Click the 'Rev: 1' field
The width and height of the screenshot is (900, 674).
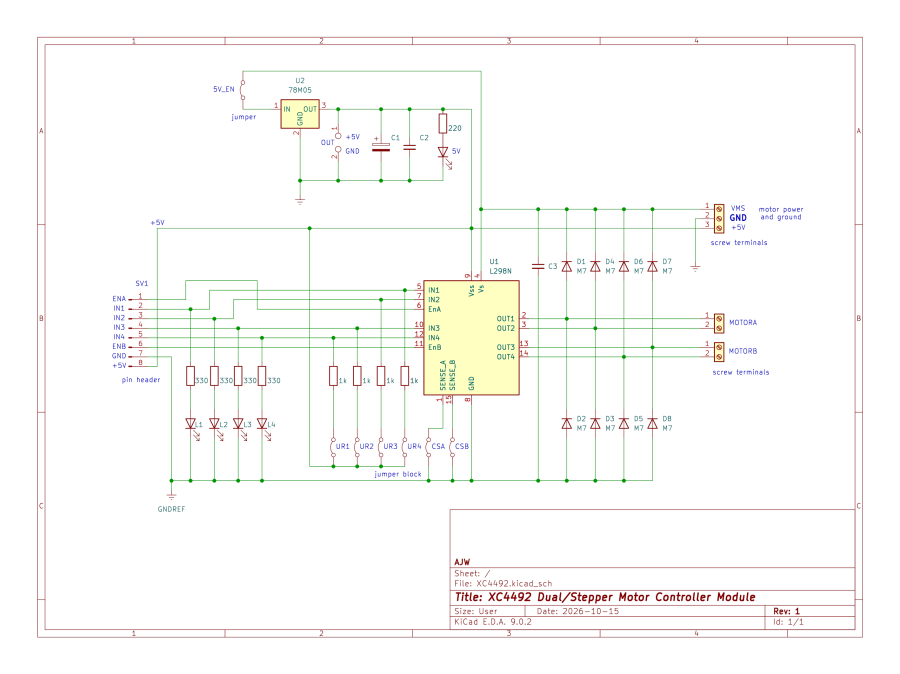pyautogui.click(x=786, y=611)
